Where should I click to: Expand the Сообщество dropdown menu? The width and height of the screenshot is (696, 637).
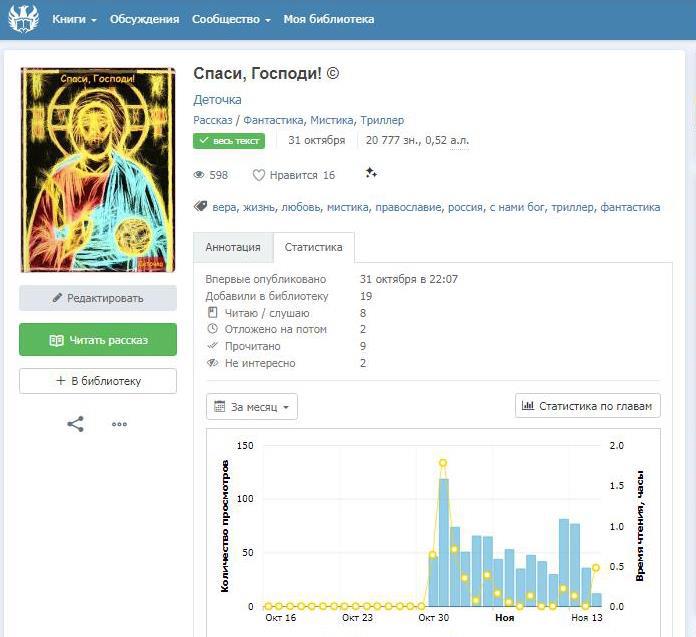231,19
